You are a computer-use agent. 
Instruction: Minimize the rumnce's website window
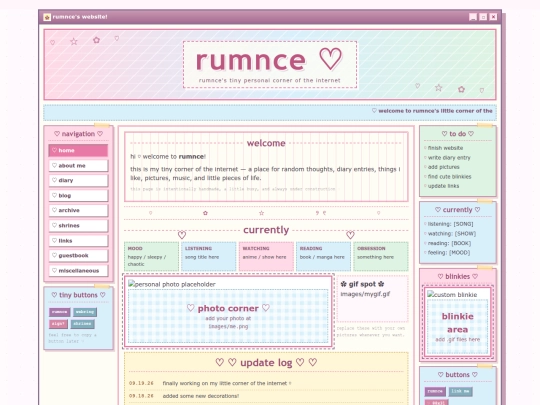[473, 17]
